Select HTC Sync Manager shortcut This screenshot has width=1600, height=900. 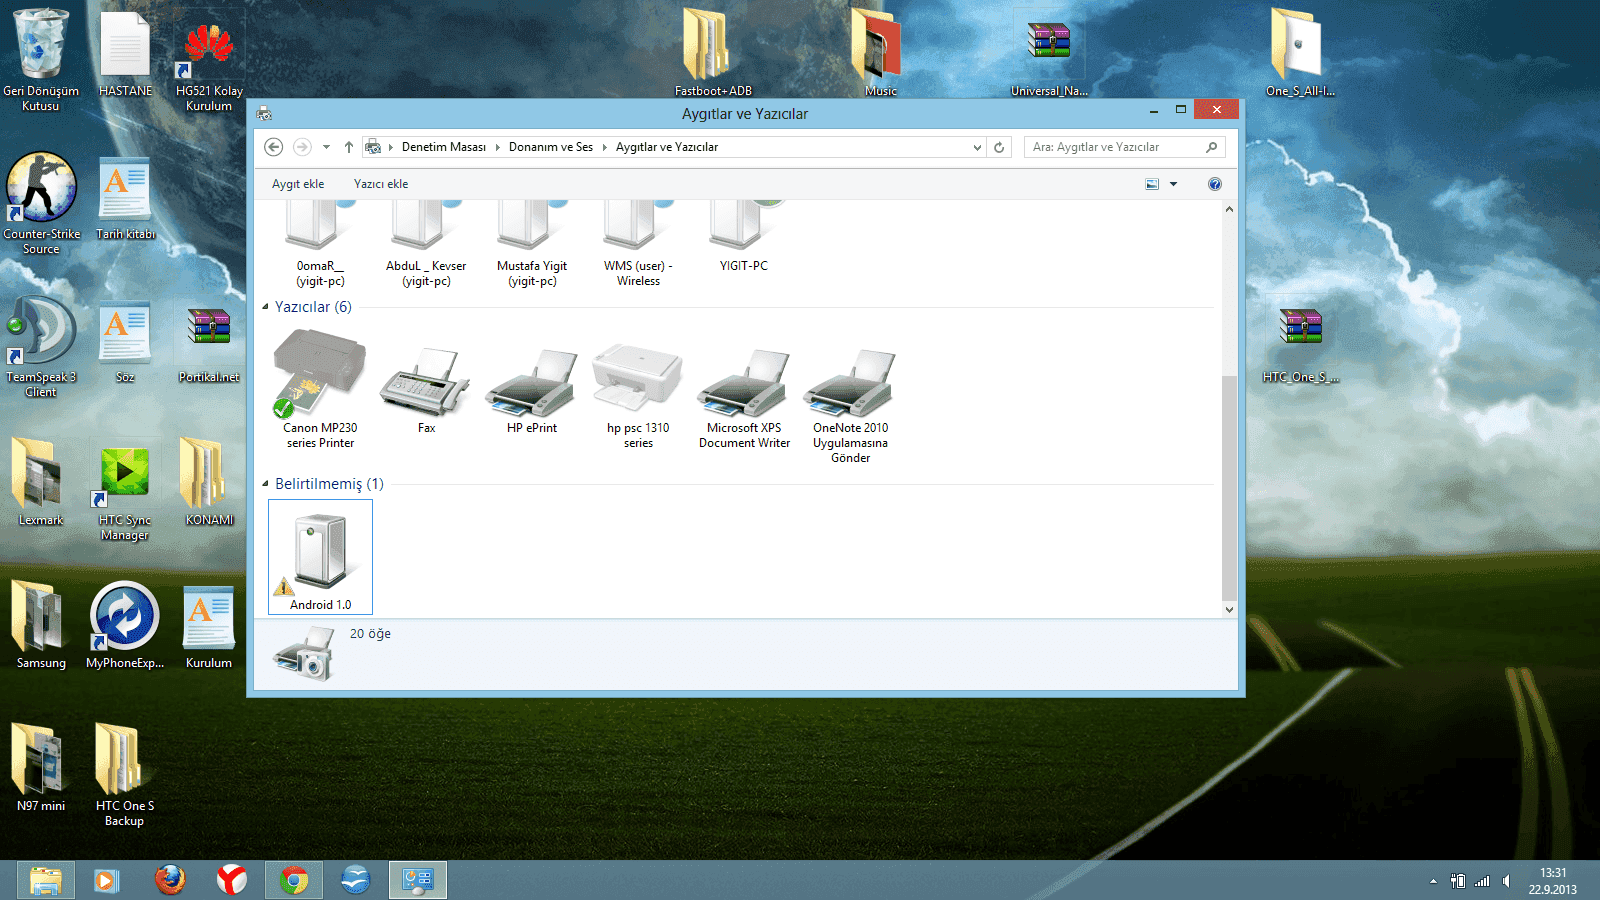coord(125,494)
